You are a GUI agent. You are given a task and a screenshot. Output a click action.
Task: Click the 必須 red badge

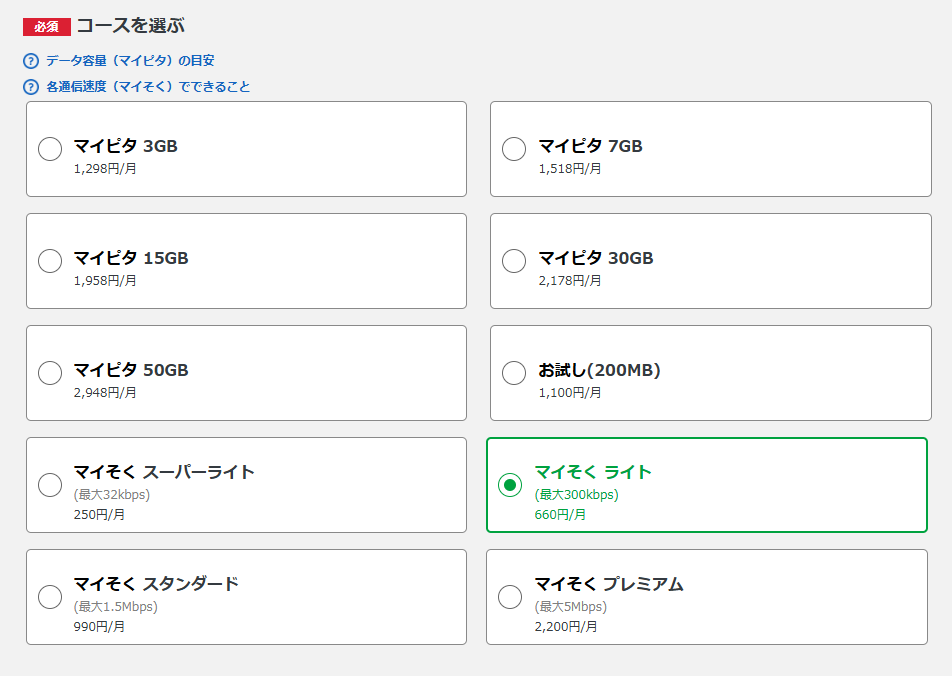coord(46,27)
